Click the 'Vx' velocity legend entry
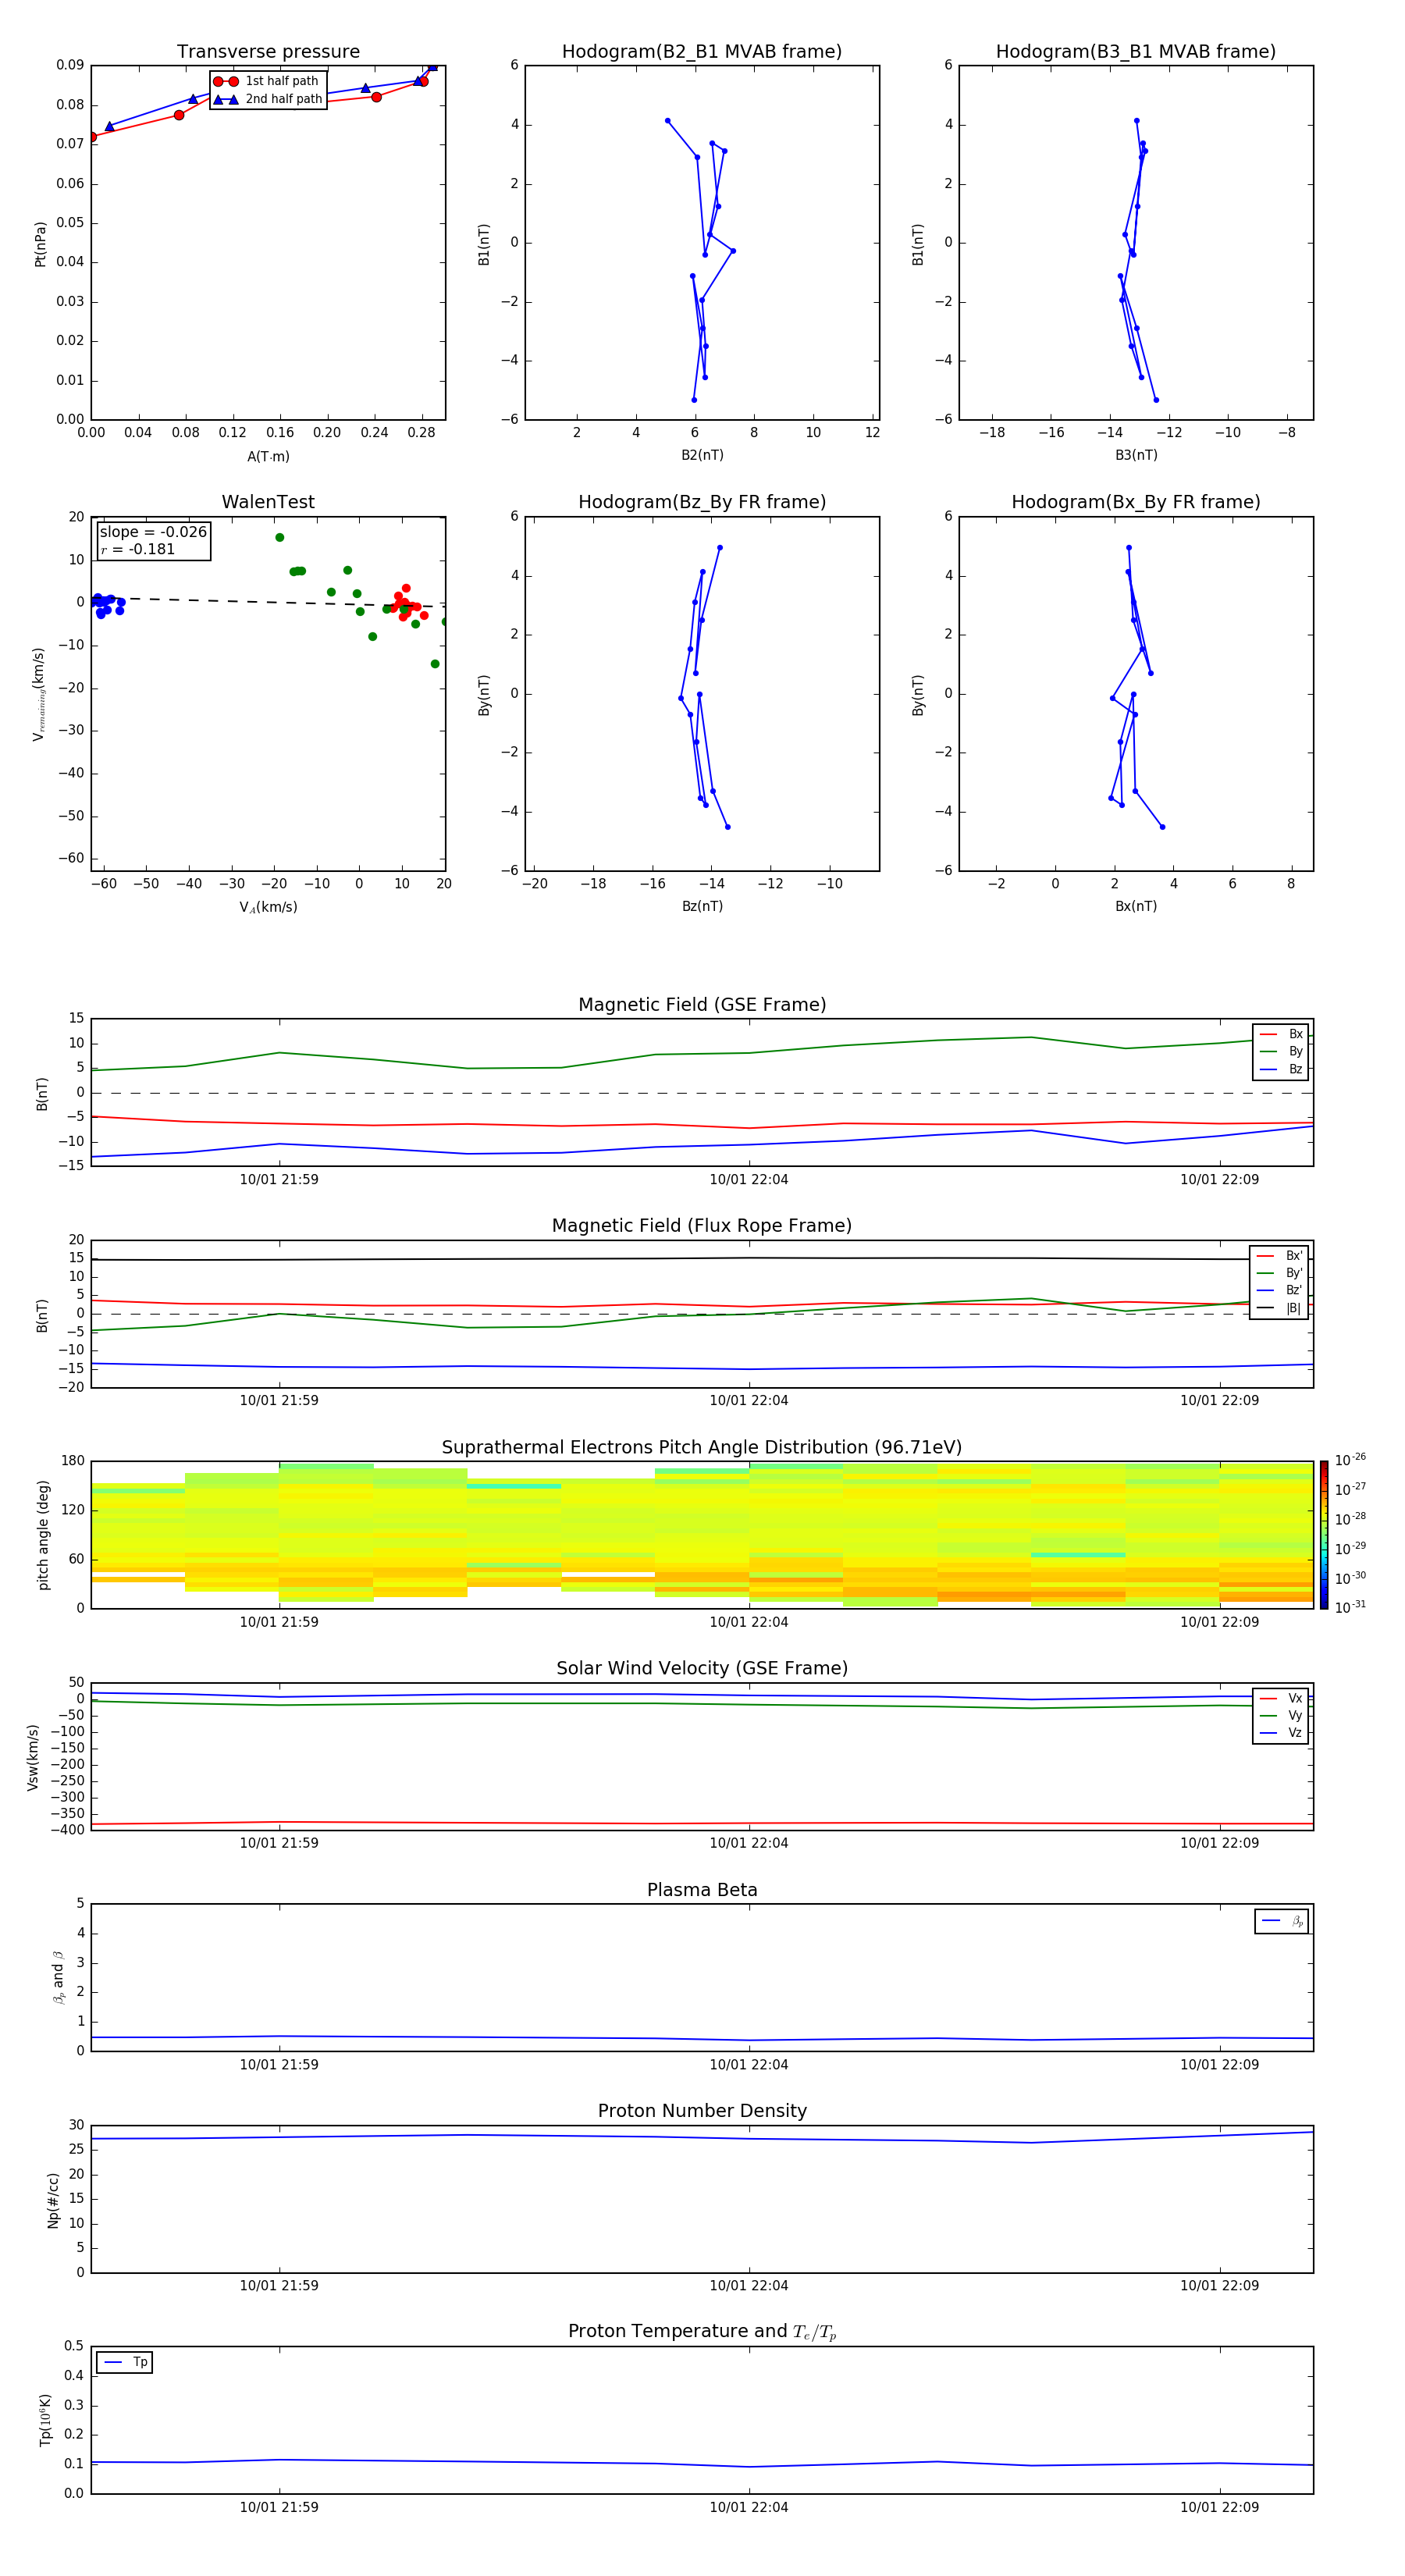 tap(1281, 1698)
